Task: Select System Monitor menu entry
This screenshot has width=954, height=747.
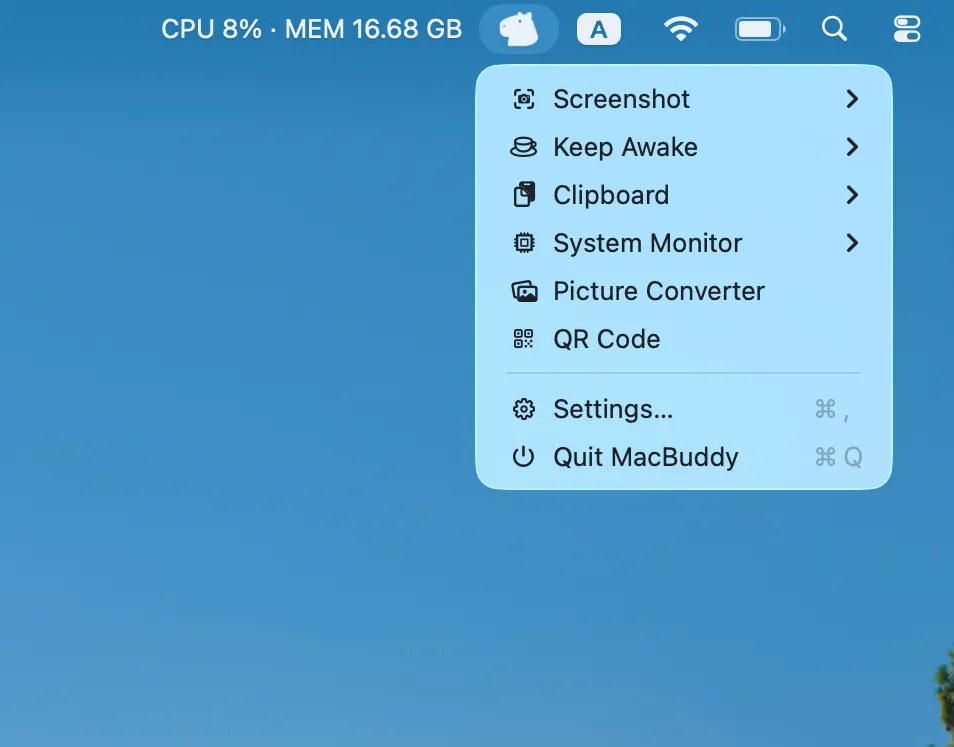Action: coord(684,243)
